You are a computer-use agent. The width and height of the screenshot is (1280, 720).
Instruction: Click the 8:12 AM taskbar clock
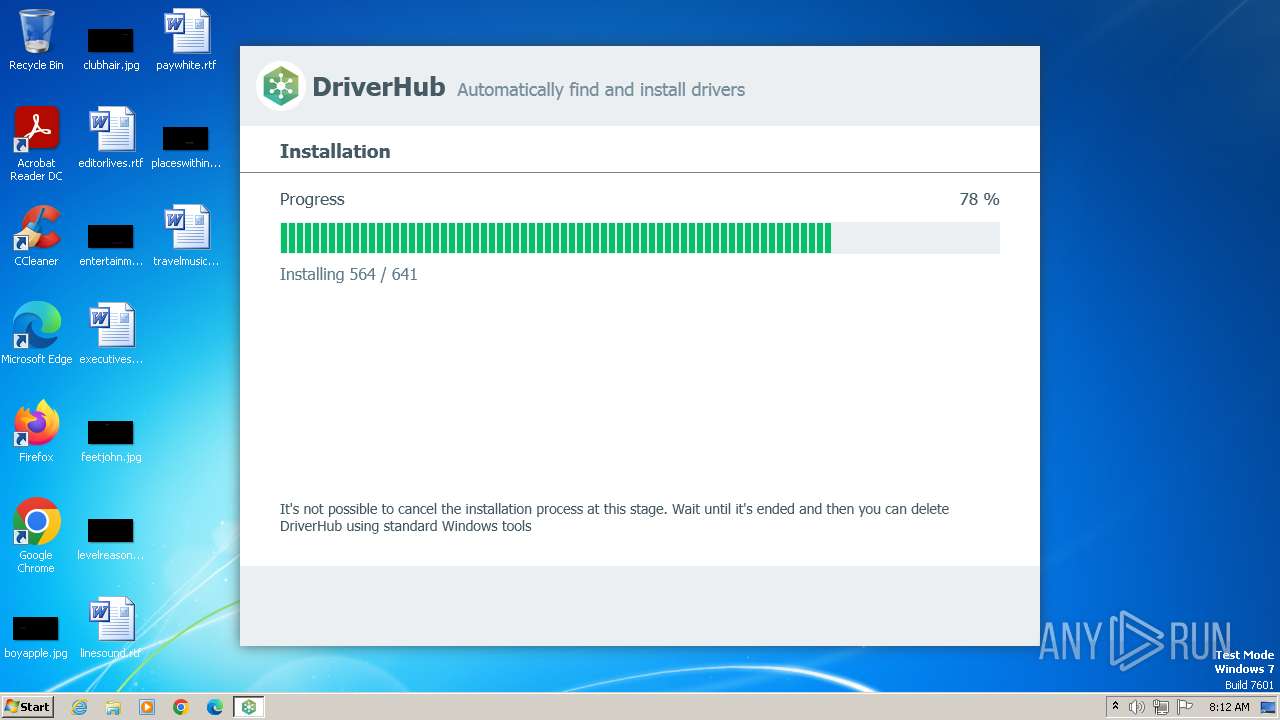1229,707
